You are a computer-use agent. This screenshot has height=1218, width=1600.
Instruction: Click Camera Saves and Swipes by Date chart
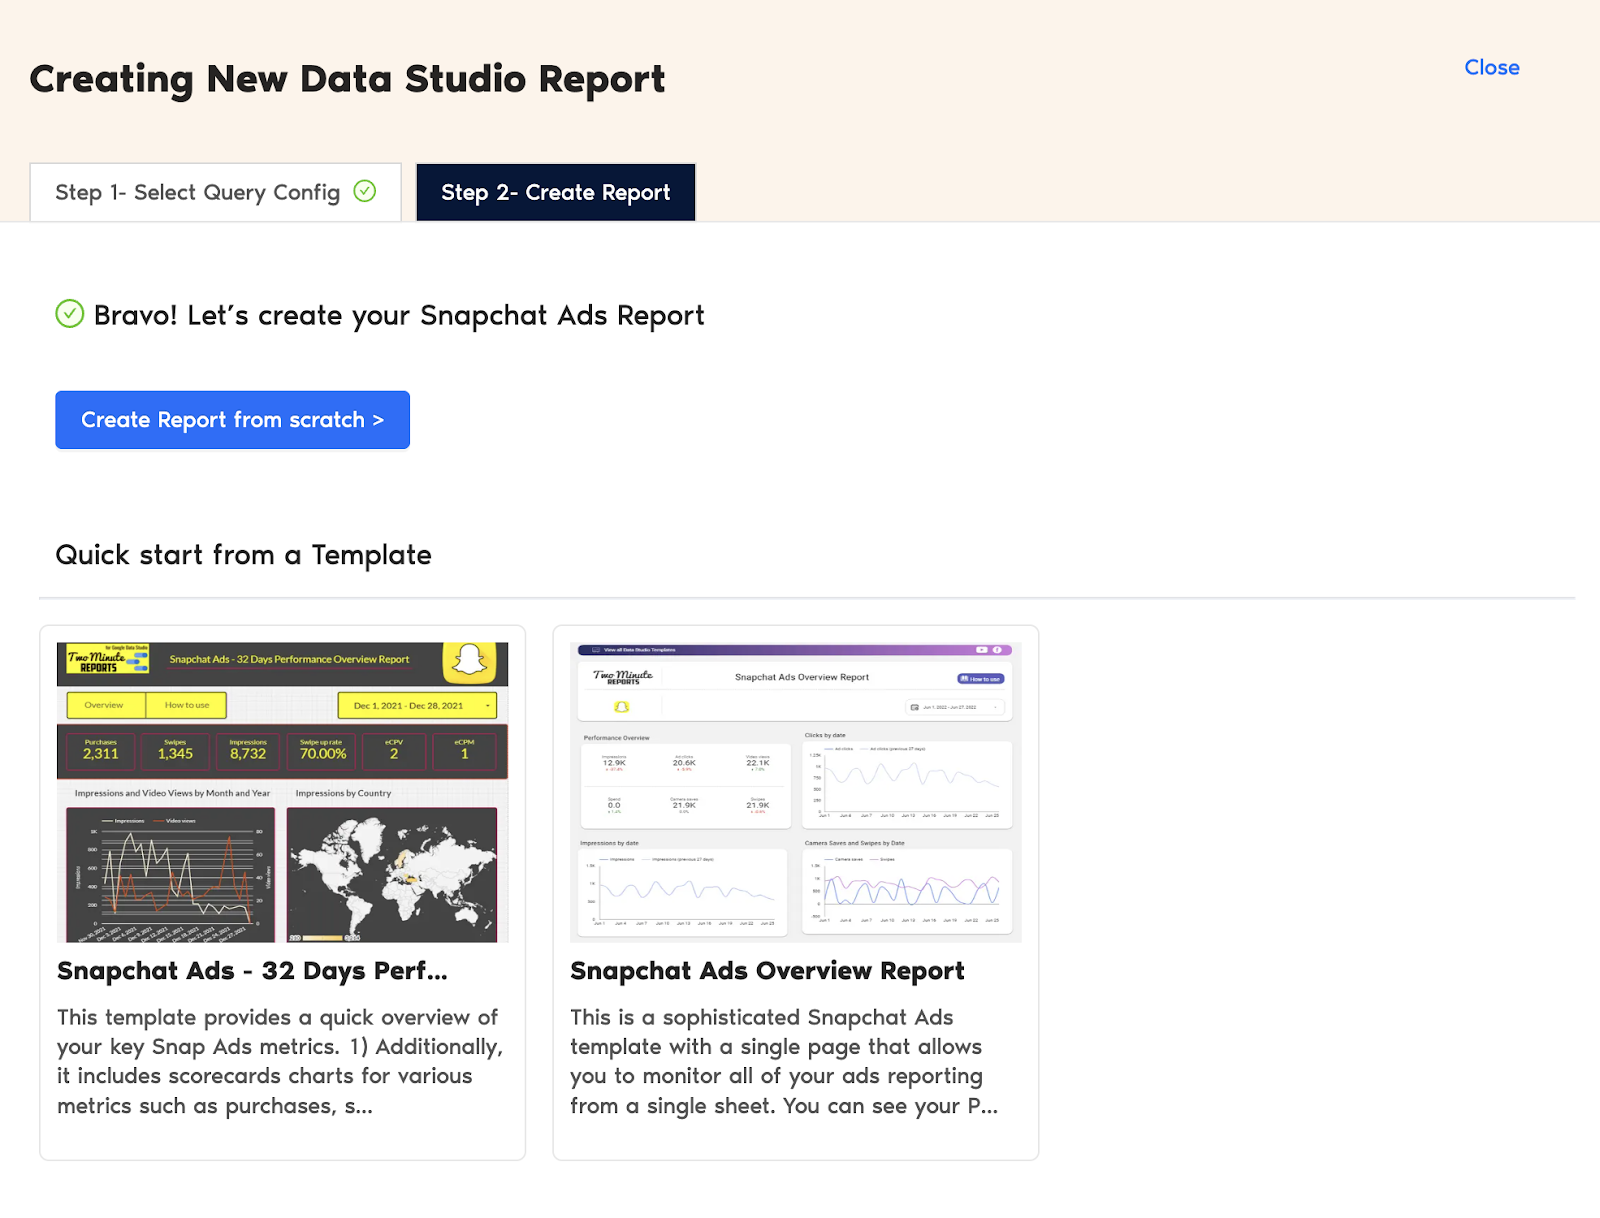tap(907, 891)
